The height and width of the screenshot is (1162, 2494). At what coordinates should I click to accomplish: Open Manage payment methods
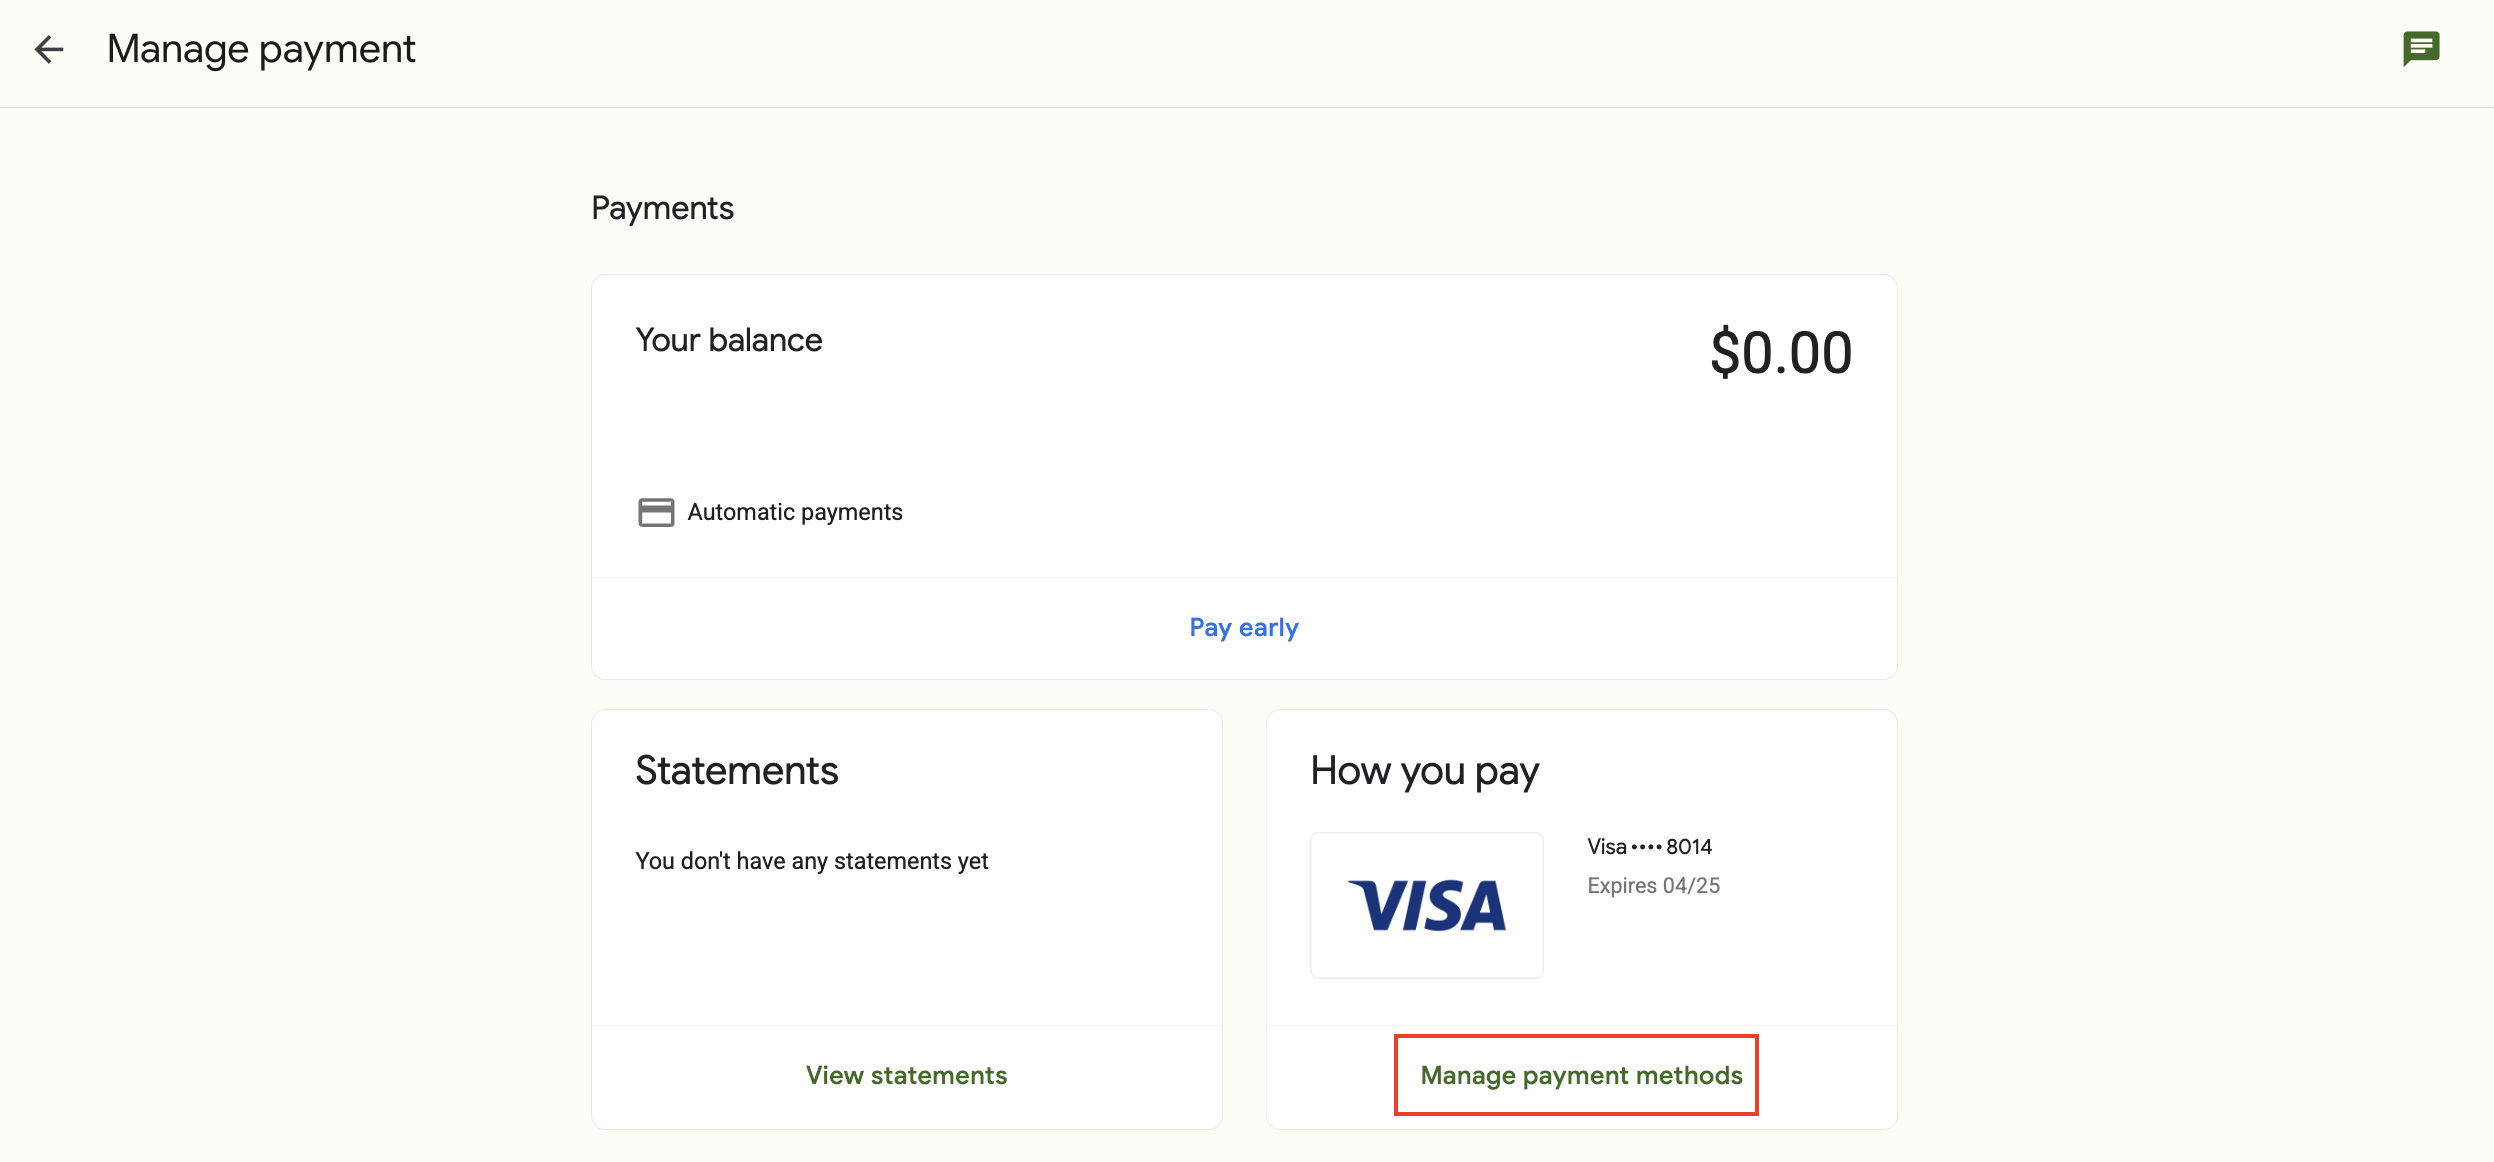tap(1581, 1075)
